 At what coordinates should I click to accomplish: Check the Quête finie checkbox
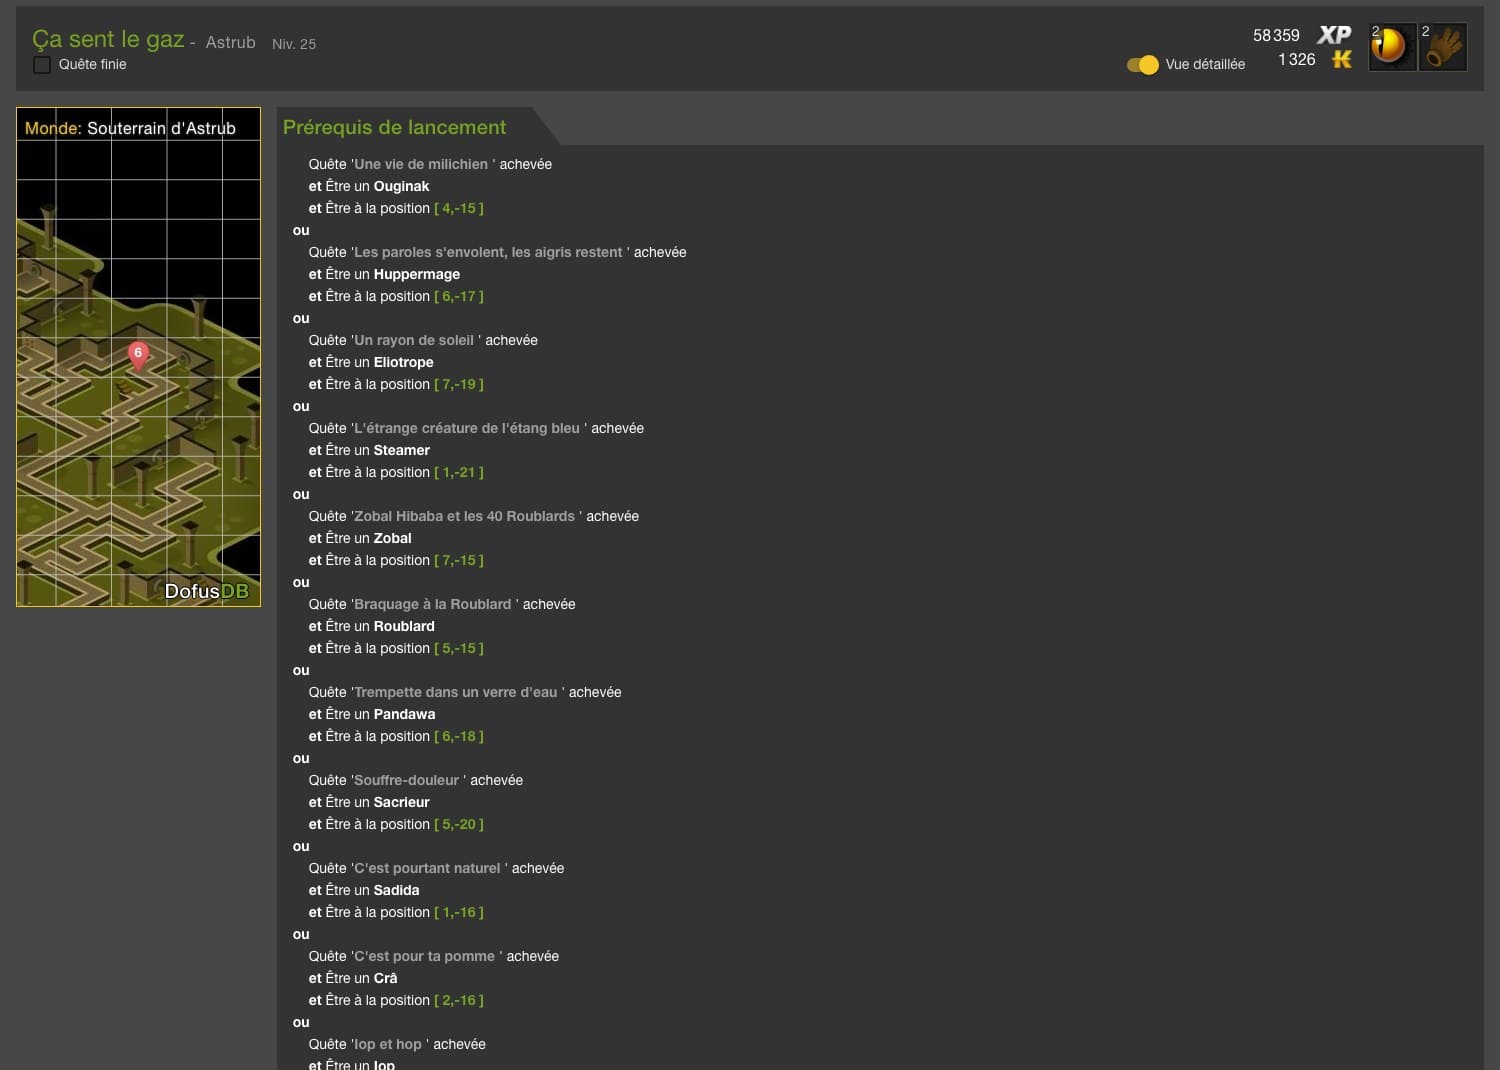pyautogui.click(x=42, y=64)
